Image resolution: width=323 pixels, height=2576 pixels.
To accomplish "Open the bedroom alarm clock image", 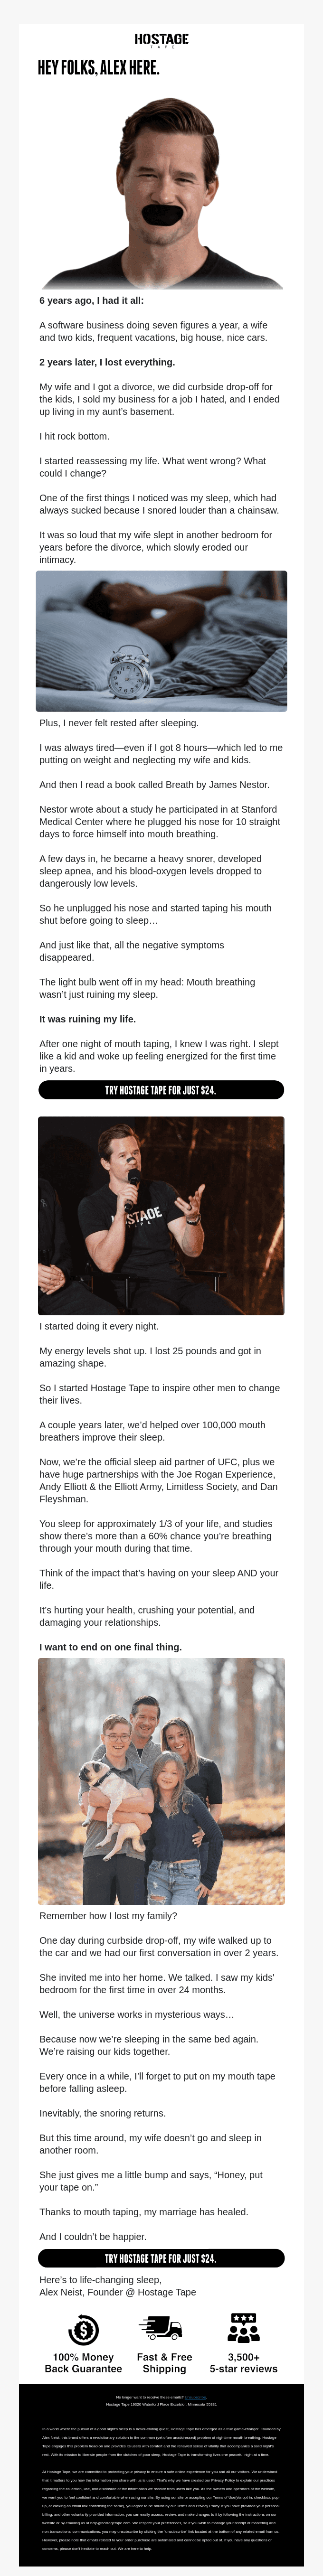I will (x=161, y=641).
